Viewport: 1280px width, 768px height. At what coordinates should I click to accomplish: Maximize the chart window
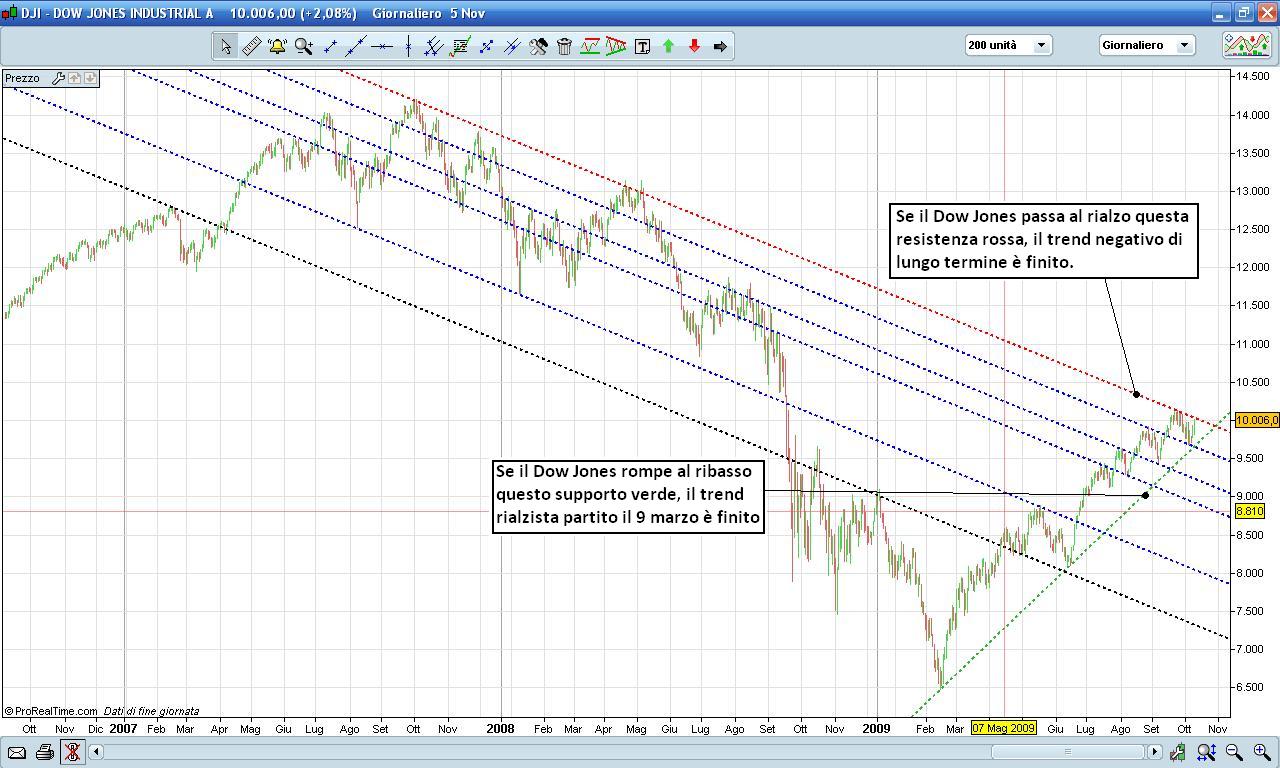click(x=1243, y=13)
